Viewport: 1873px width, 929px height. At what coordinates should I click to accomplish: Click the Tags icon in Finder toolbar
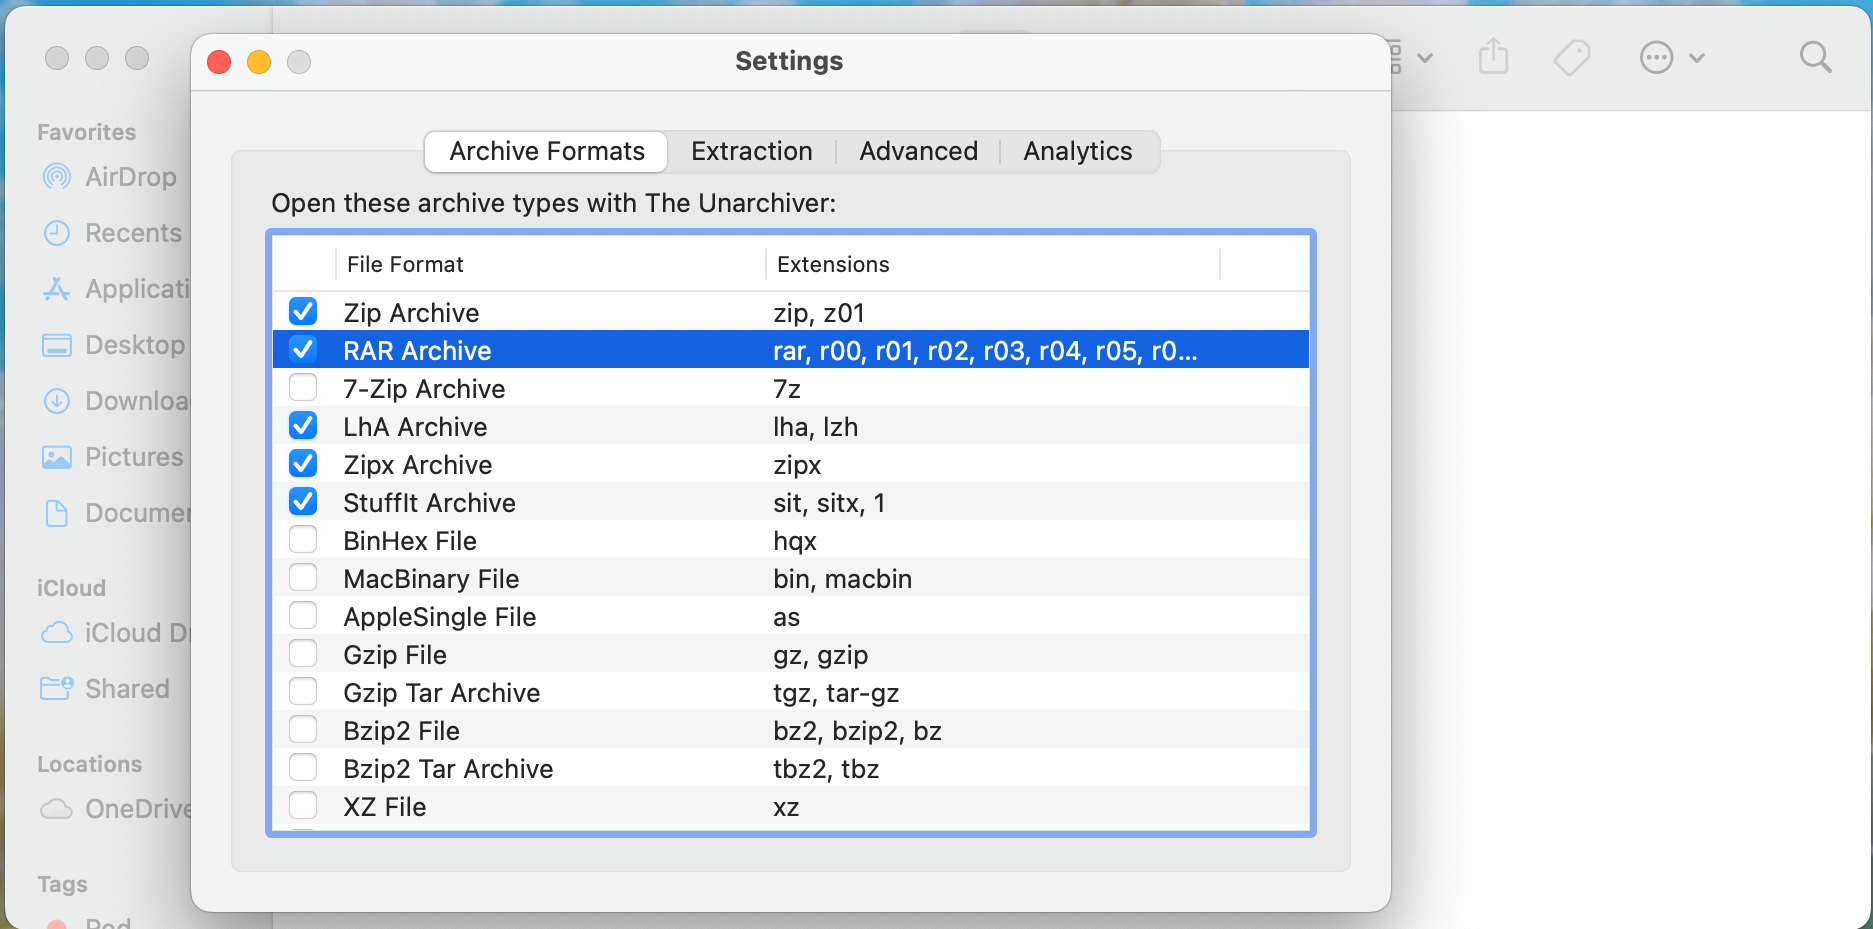pyautogui.click(x=1572, y=57)
